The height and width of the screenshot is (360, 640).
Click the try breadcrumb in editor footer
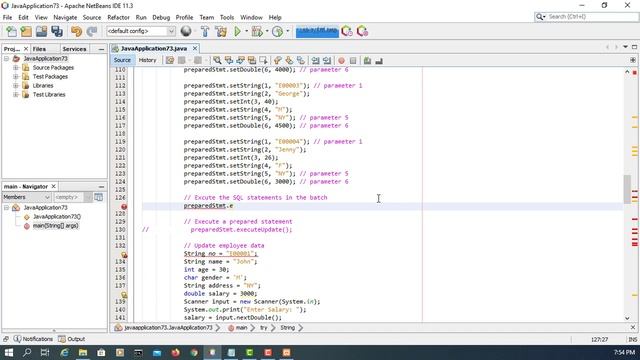tap(264, 328)
